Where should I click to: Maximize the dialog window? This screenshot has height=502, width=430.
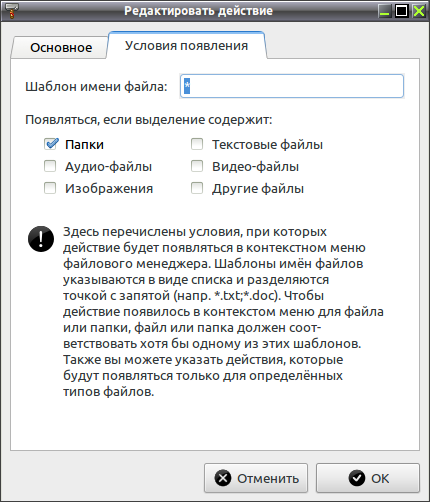tap(402, 11)
